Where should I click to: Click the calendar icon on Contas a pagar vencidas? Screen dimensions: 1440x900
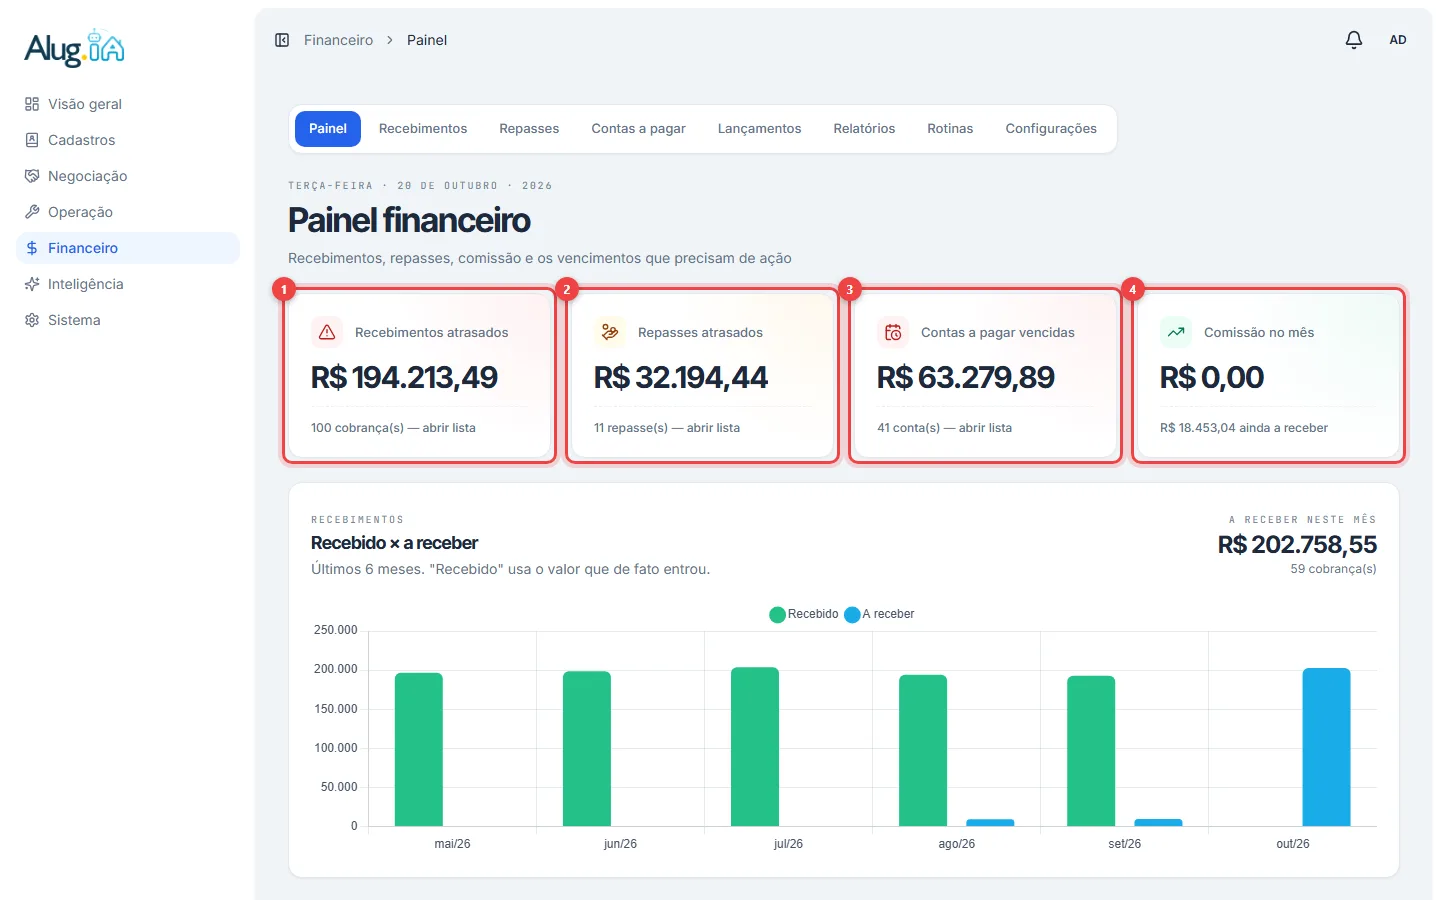pyautogui.click(x=893, y=332)
